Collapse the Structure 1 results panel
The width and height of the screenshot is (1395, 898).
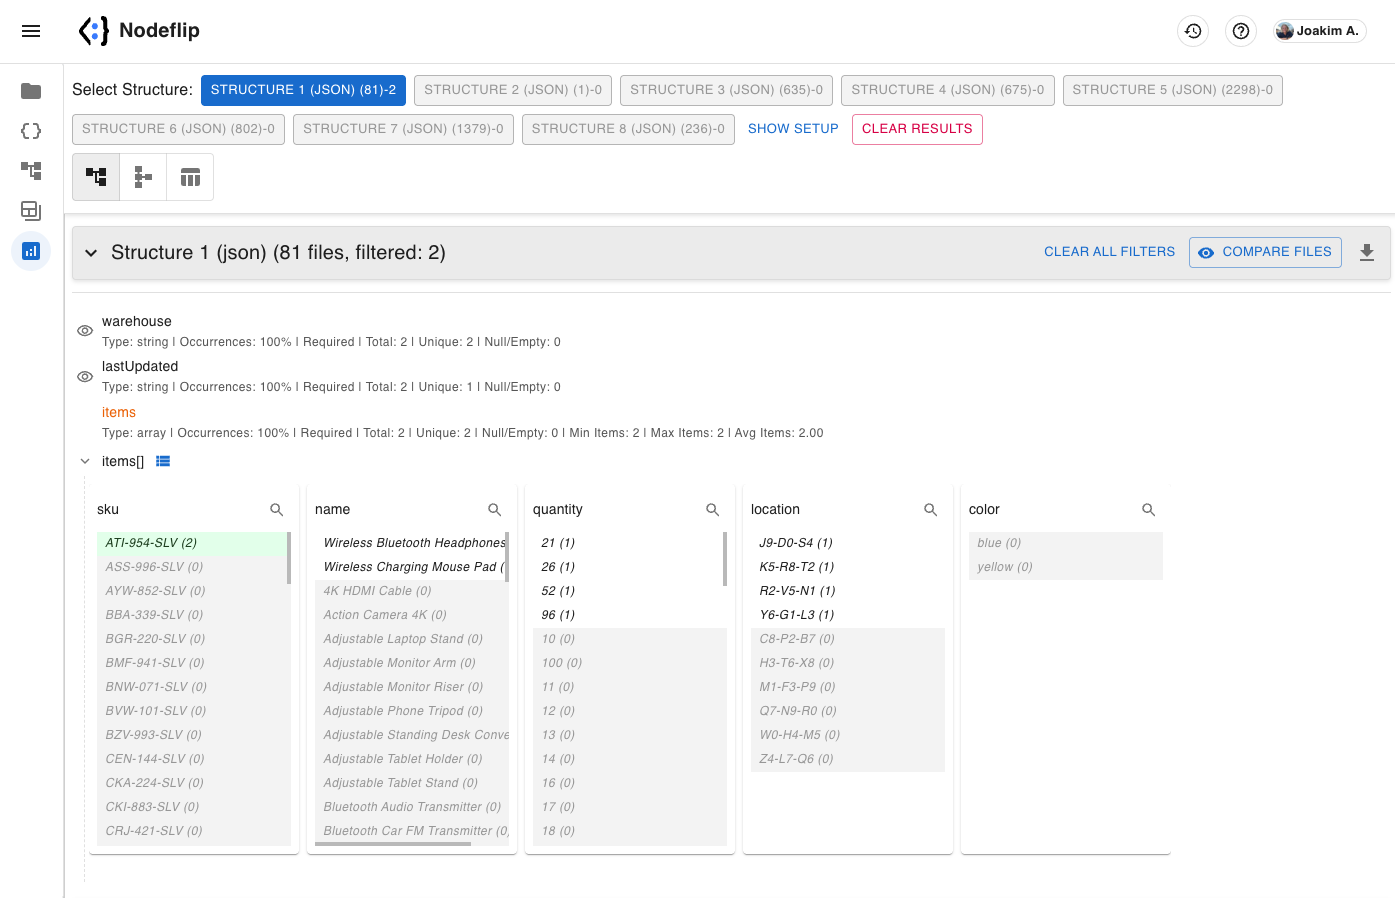pos(91,253)
